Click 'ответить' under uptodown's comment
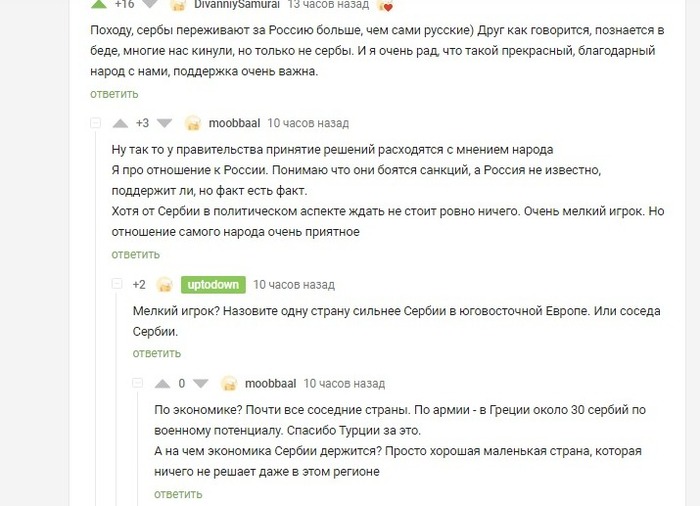This screenshot has width=700, height=506. coord(156,353)
